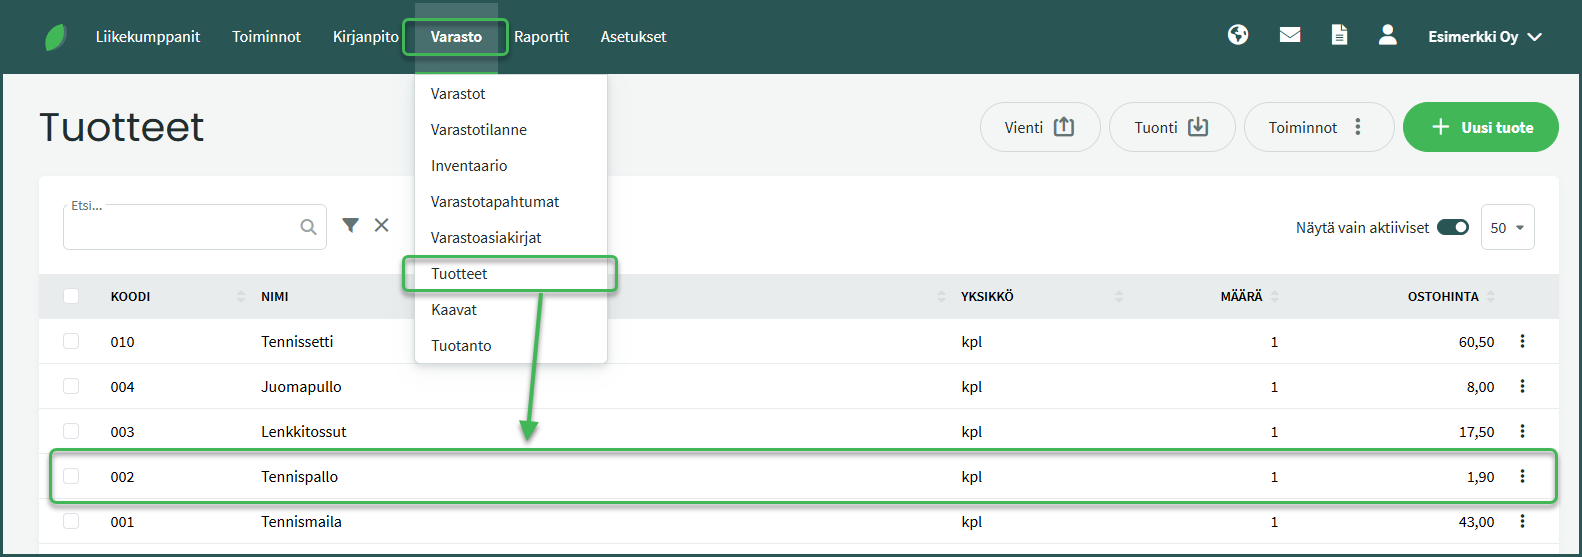The width and height of the screenshot is (1582, 557).
Task: Click the Etsi search input field
Action: pyautogui.click(x=182, y=228)
